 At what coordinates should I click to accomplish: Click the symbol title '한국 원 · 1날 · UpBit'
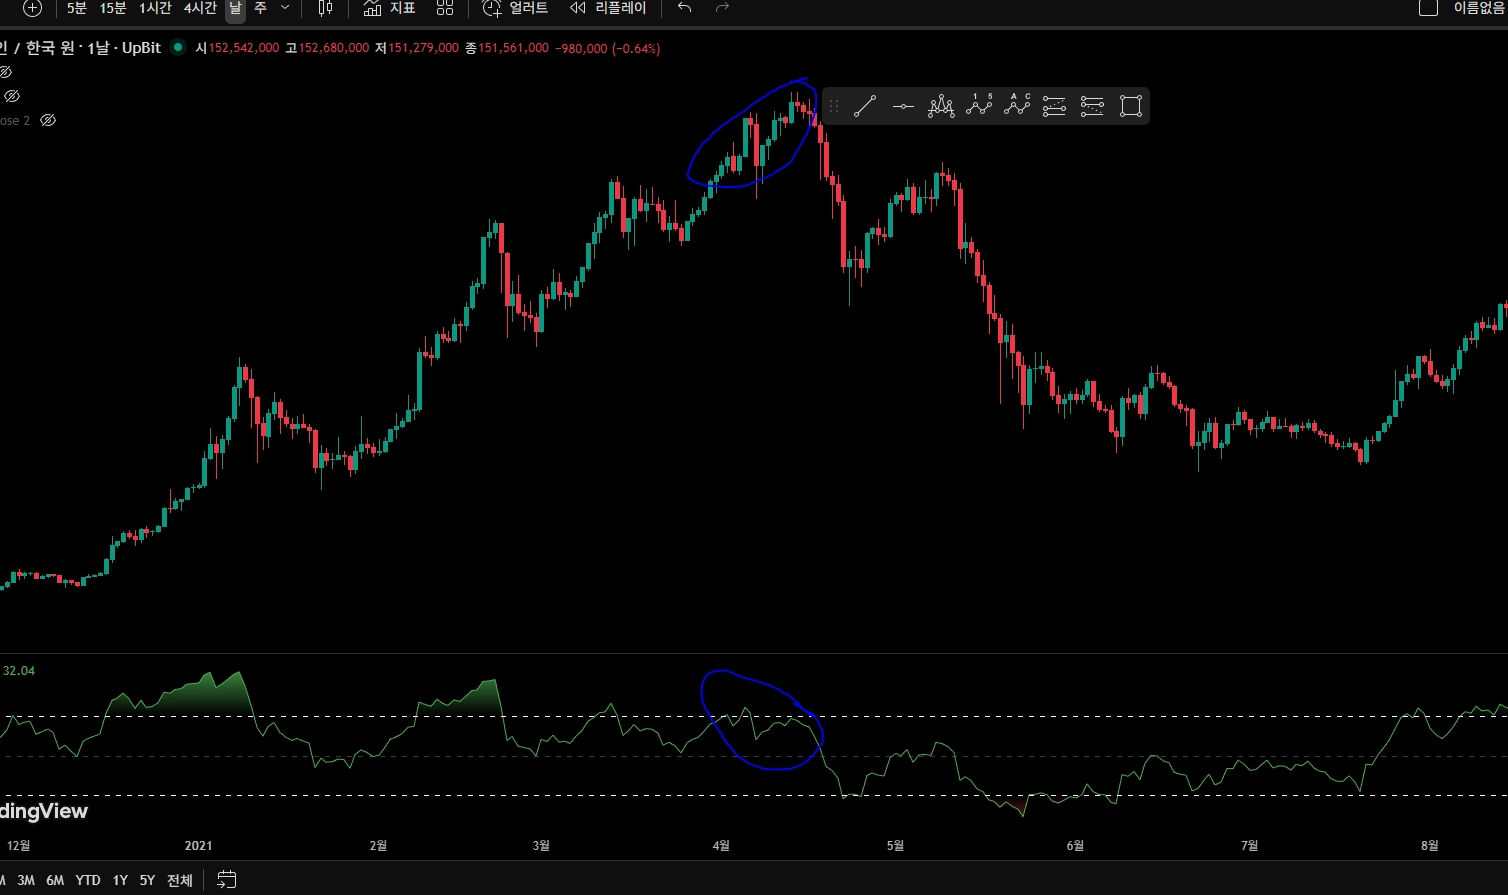tap(93, 48)
